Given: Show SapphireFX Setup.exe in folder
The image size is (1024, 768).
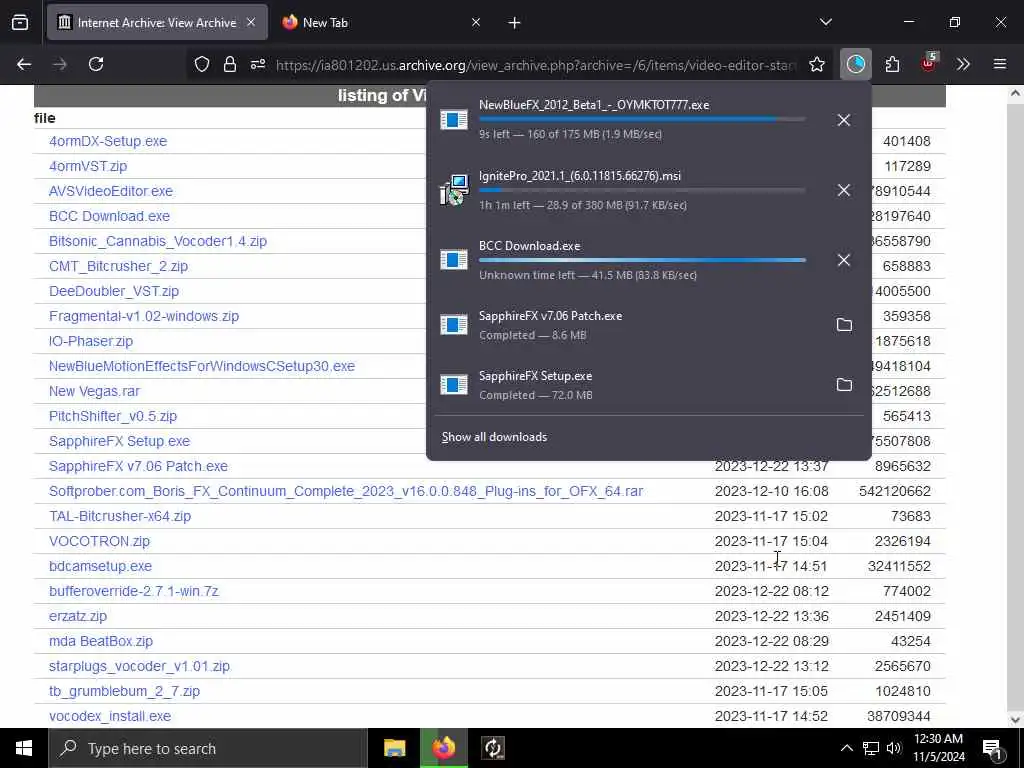Looking at the screenshot, I should (x=844, y=385).
